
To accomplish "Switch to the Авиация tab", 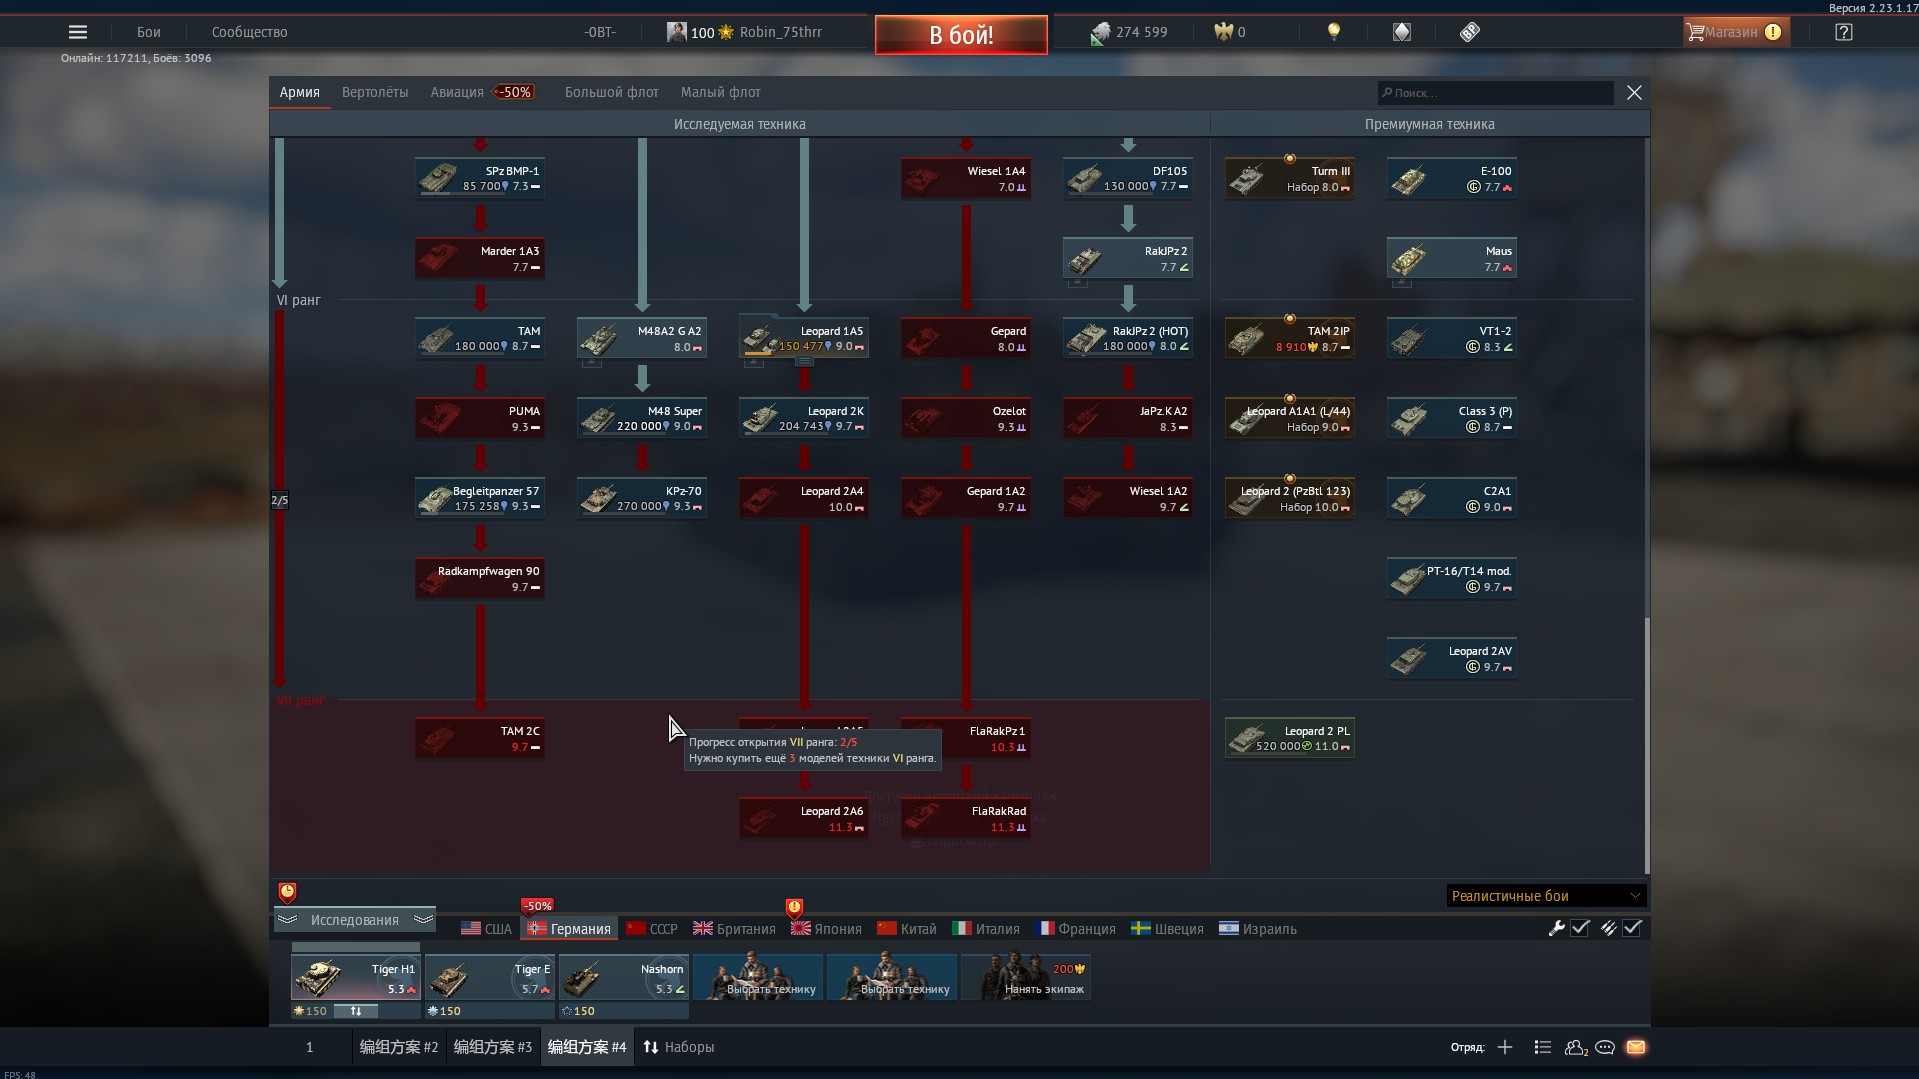I will 457,92.
